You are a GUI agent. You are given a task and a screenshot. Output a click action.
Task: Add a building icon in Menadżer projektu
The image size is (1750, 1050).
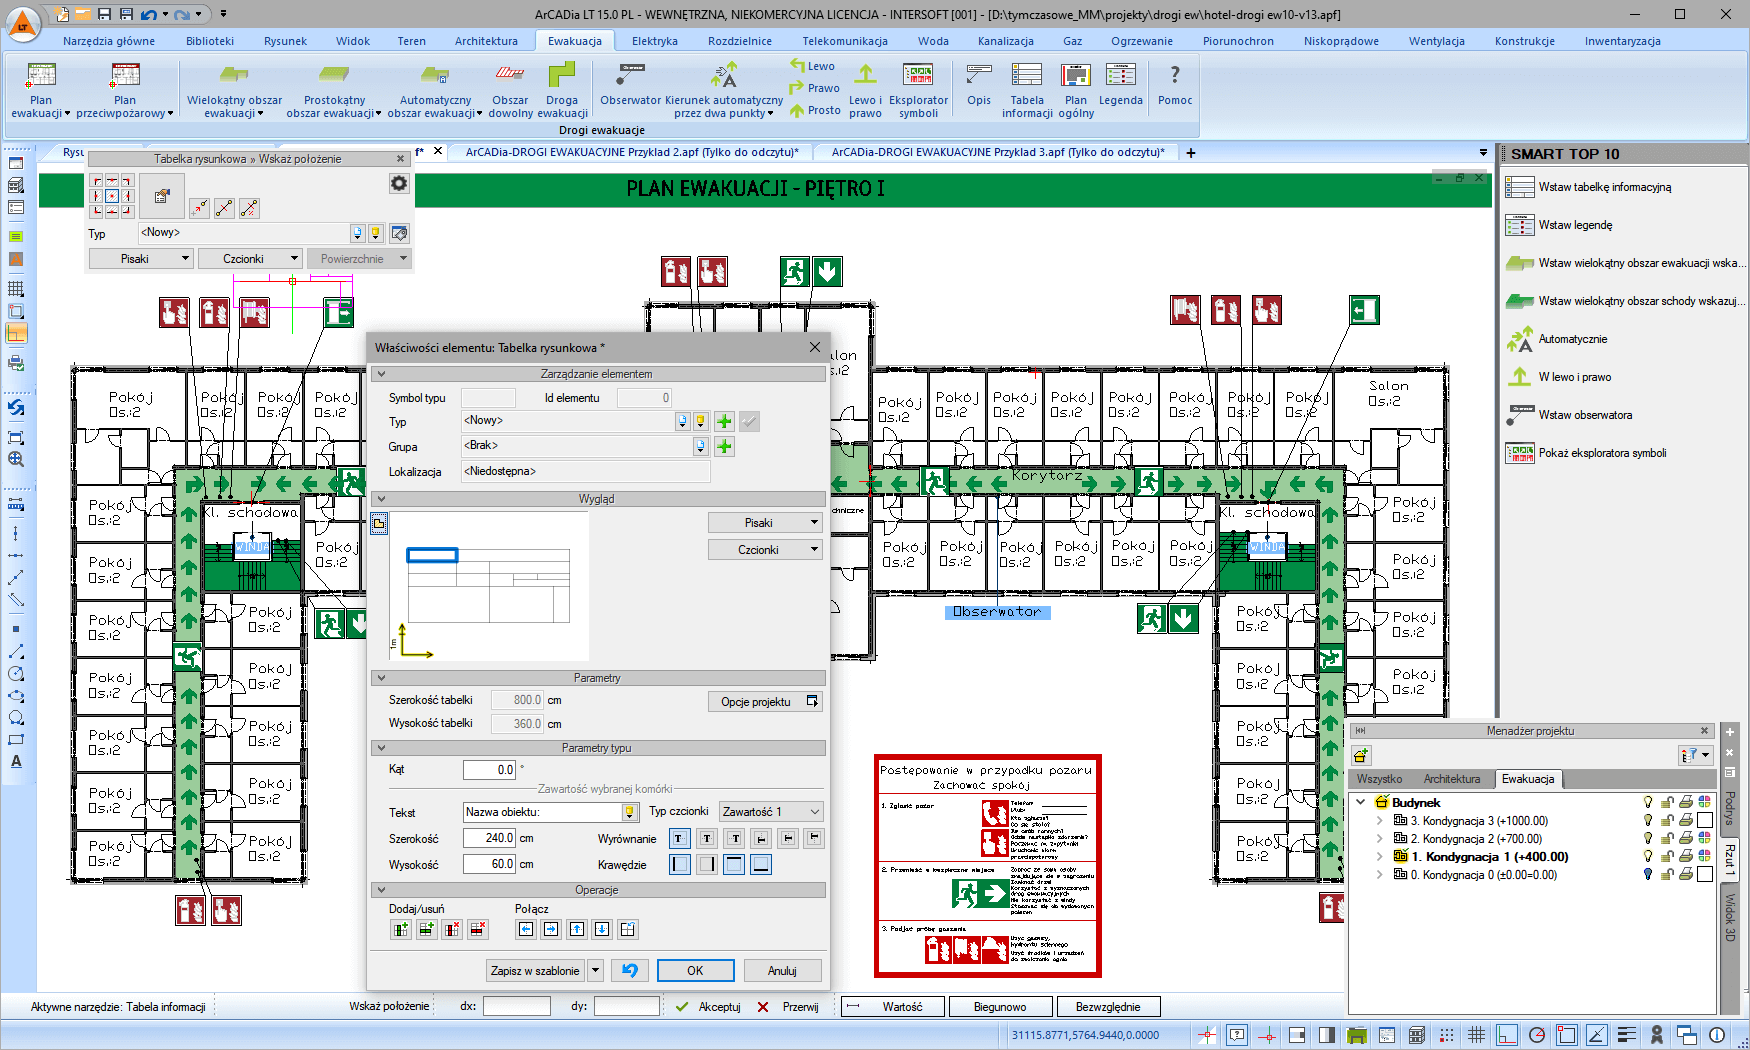coord(1361,755)
